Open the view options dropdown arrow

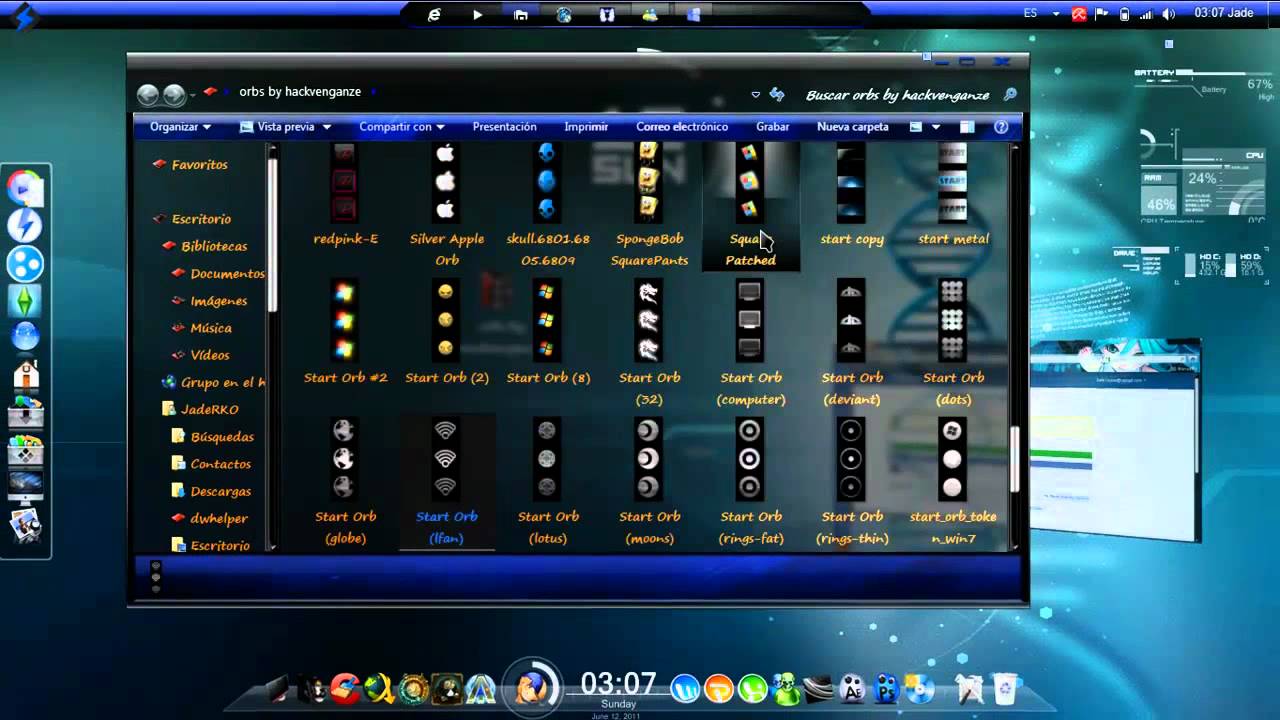click(x=936, y=127)
